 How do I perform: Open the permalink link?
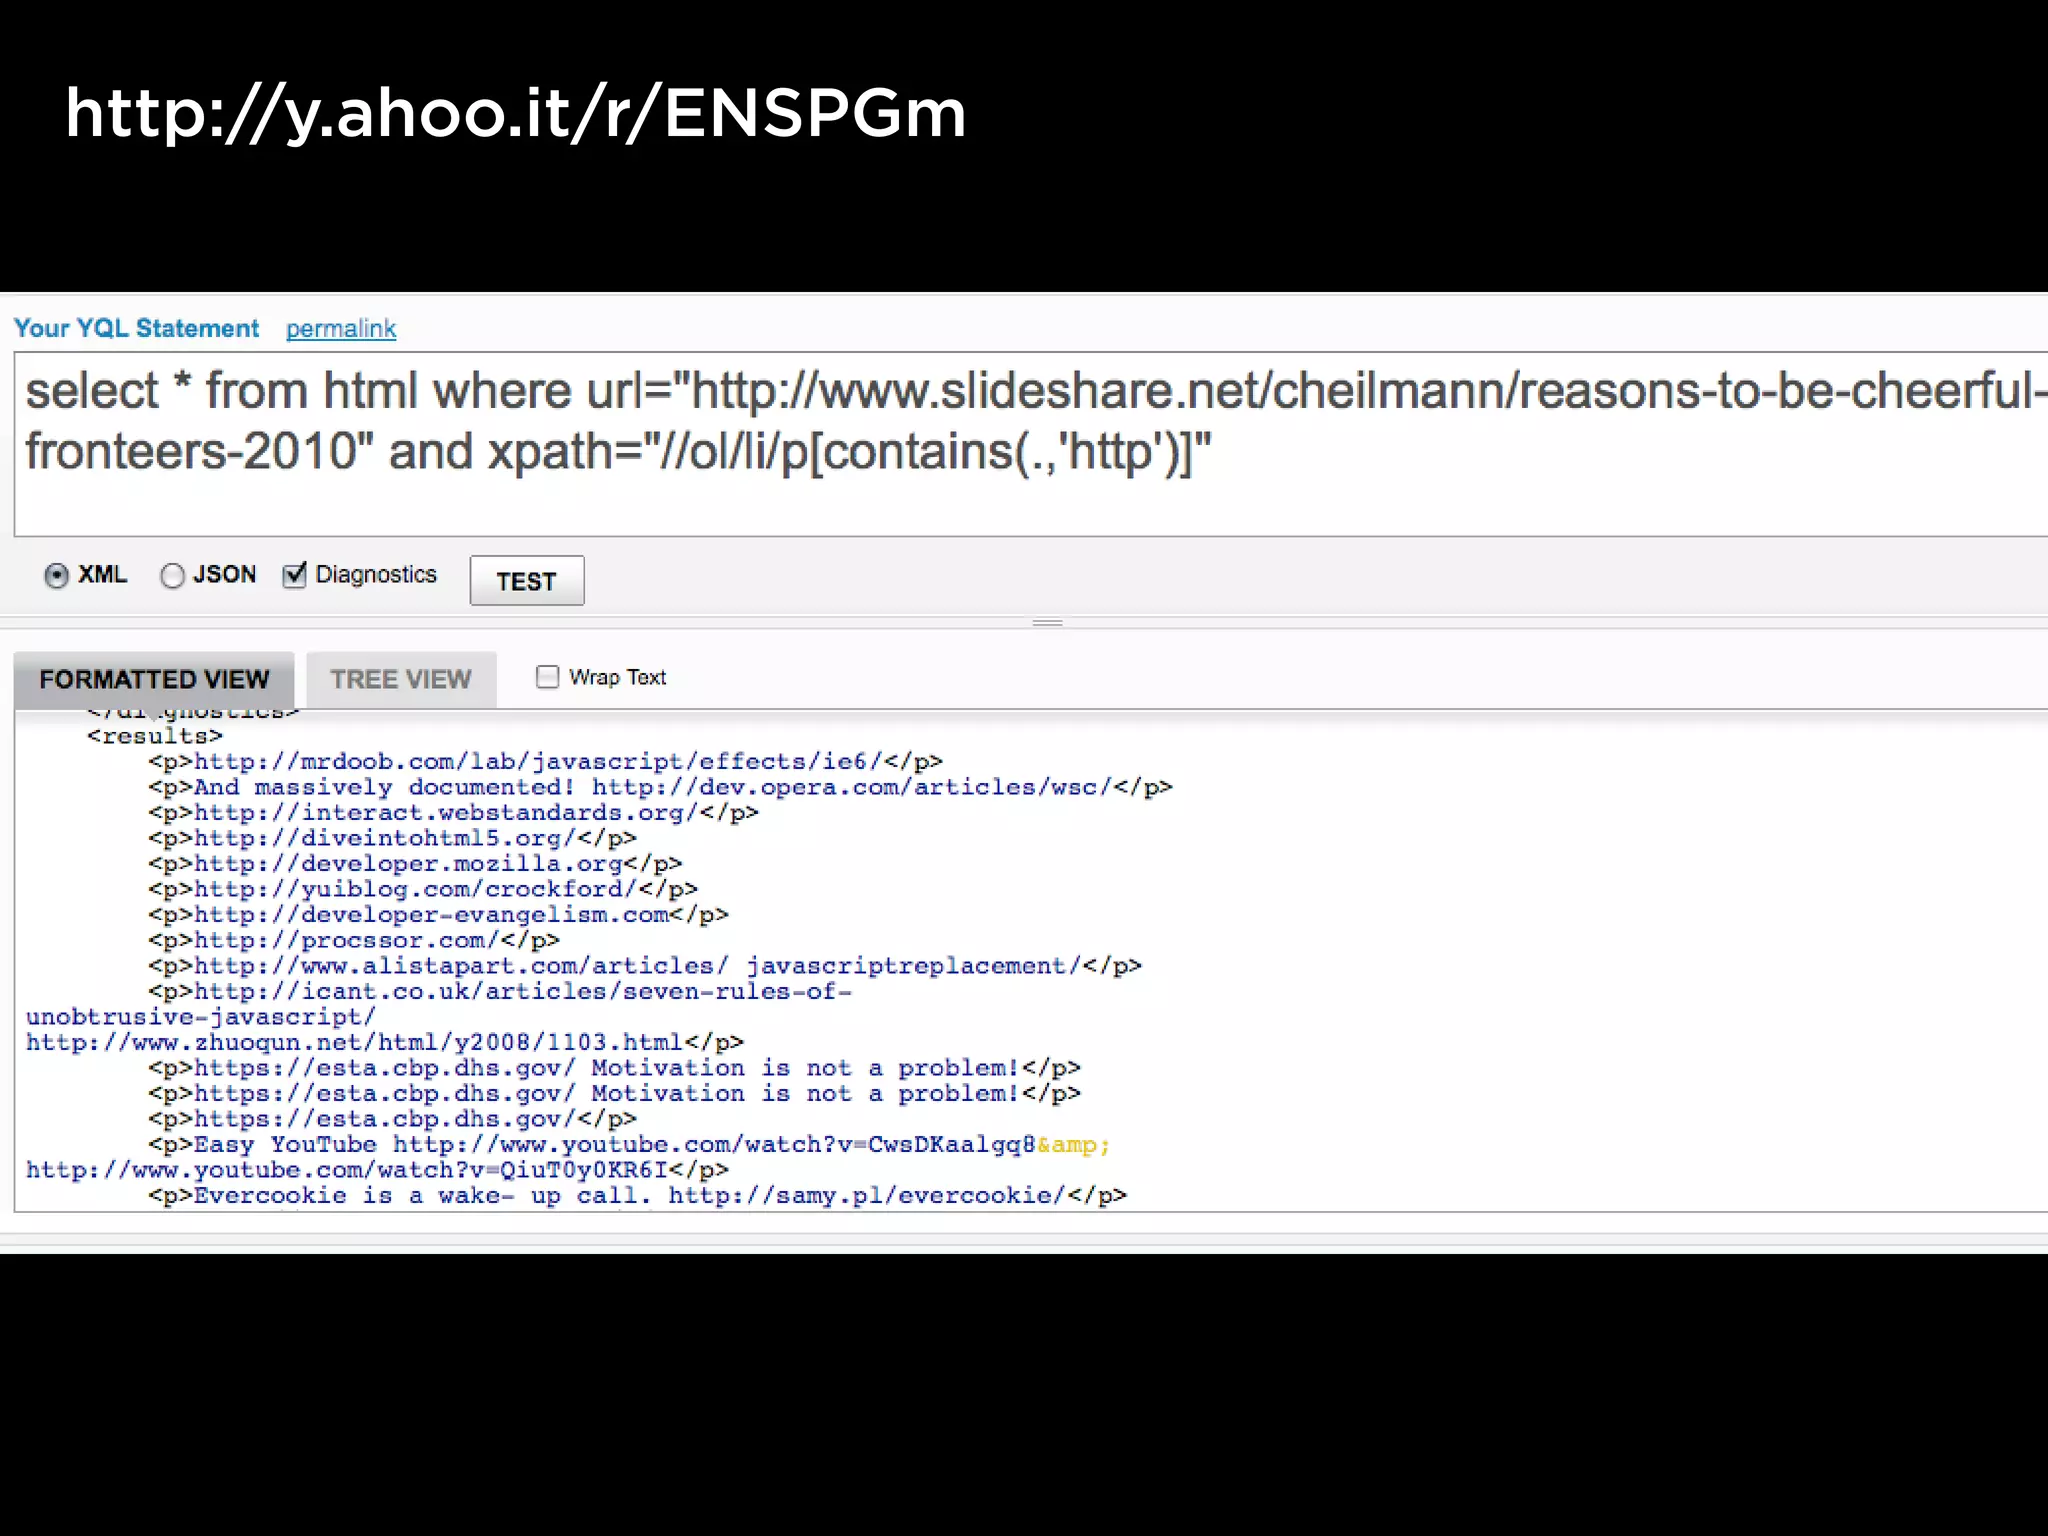341,328
